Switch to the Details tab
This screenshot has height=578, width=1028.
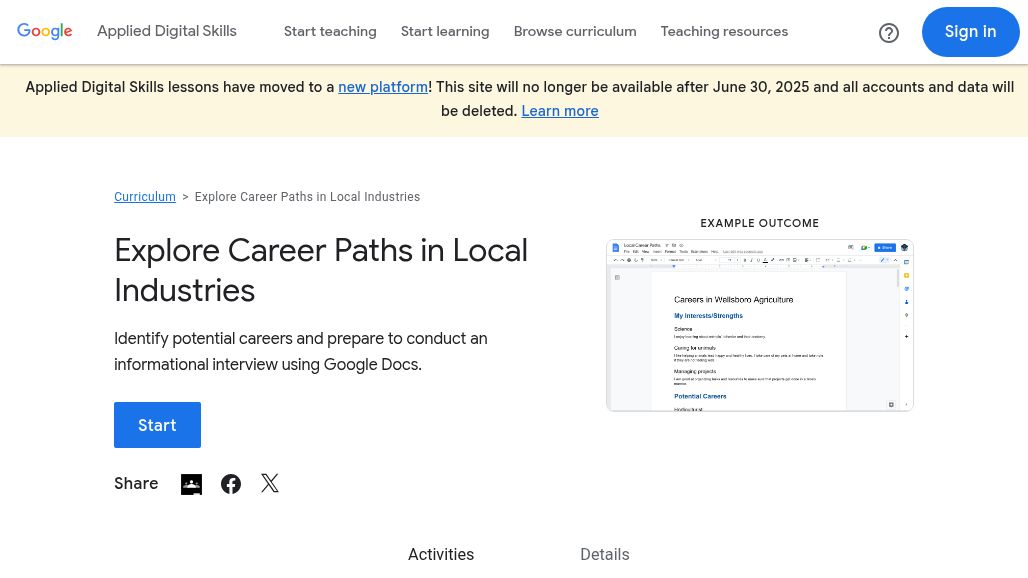click(604, 554)
